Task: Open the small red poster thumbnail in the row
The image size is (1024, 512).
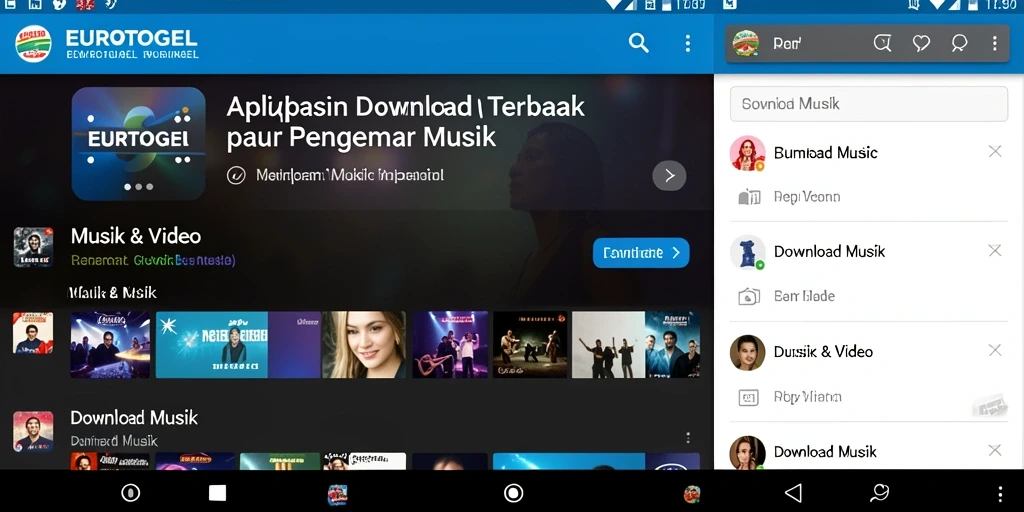Action: (33, 332)
